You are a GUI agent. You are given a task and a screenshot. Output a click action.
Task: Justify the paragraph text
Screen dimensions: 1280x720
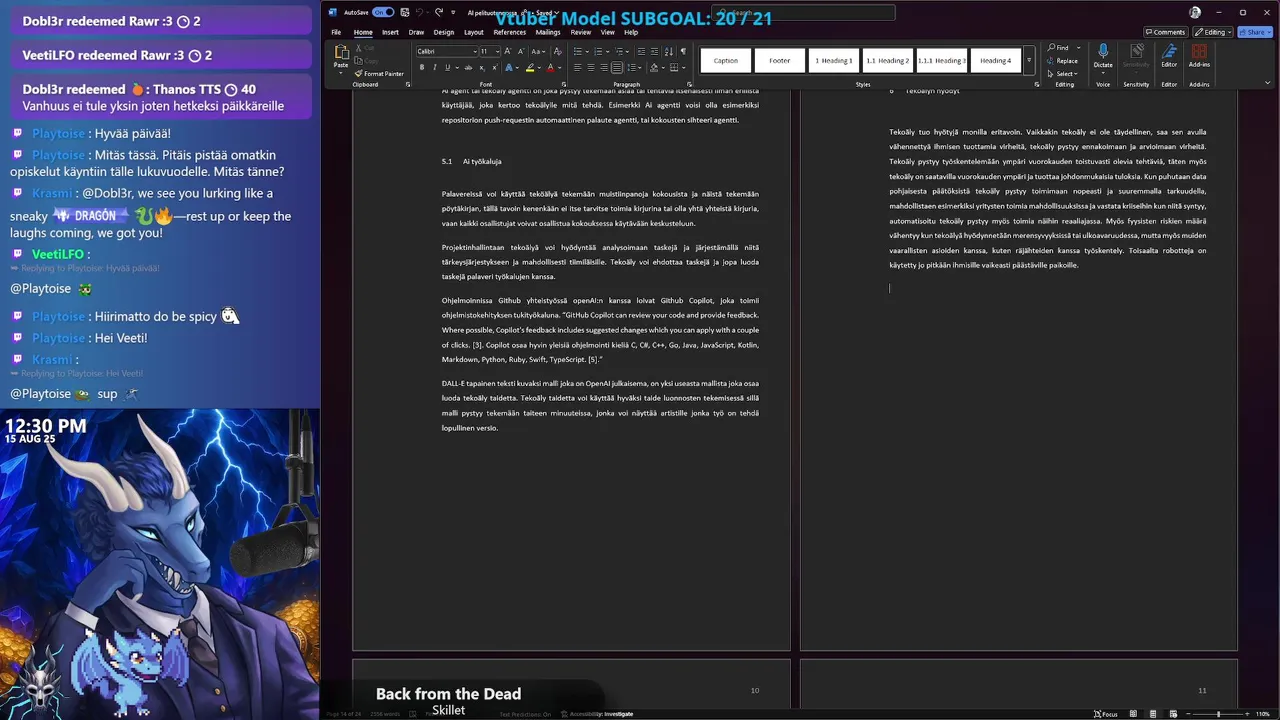click(x=616, y=67)
